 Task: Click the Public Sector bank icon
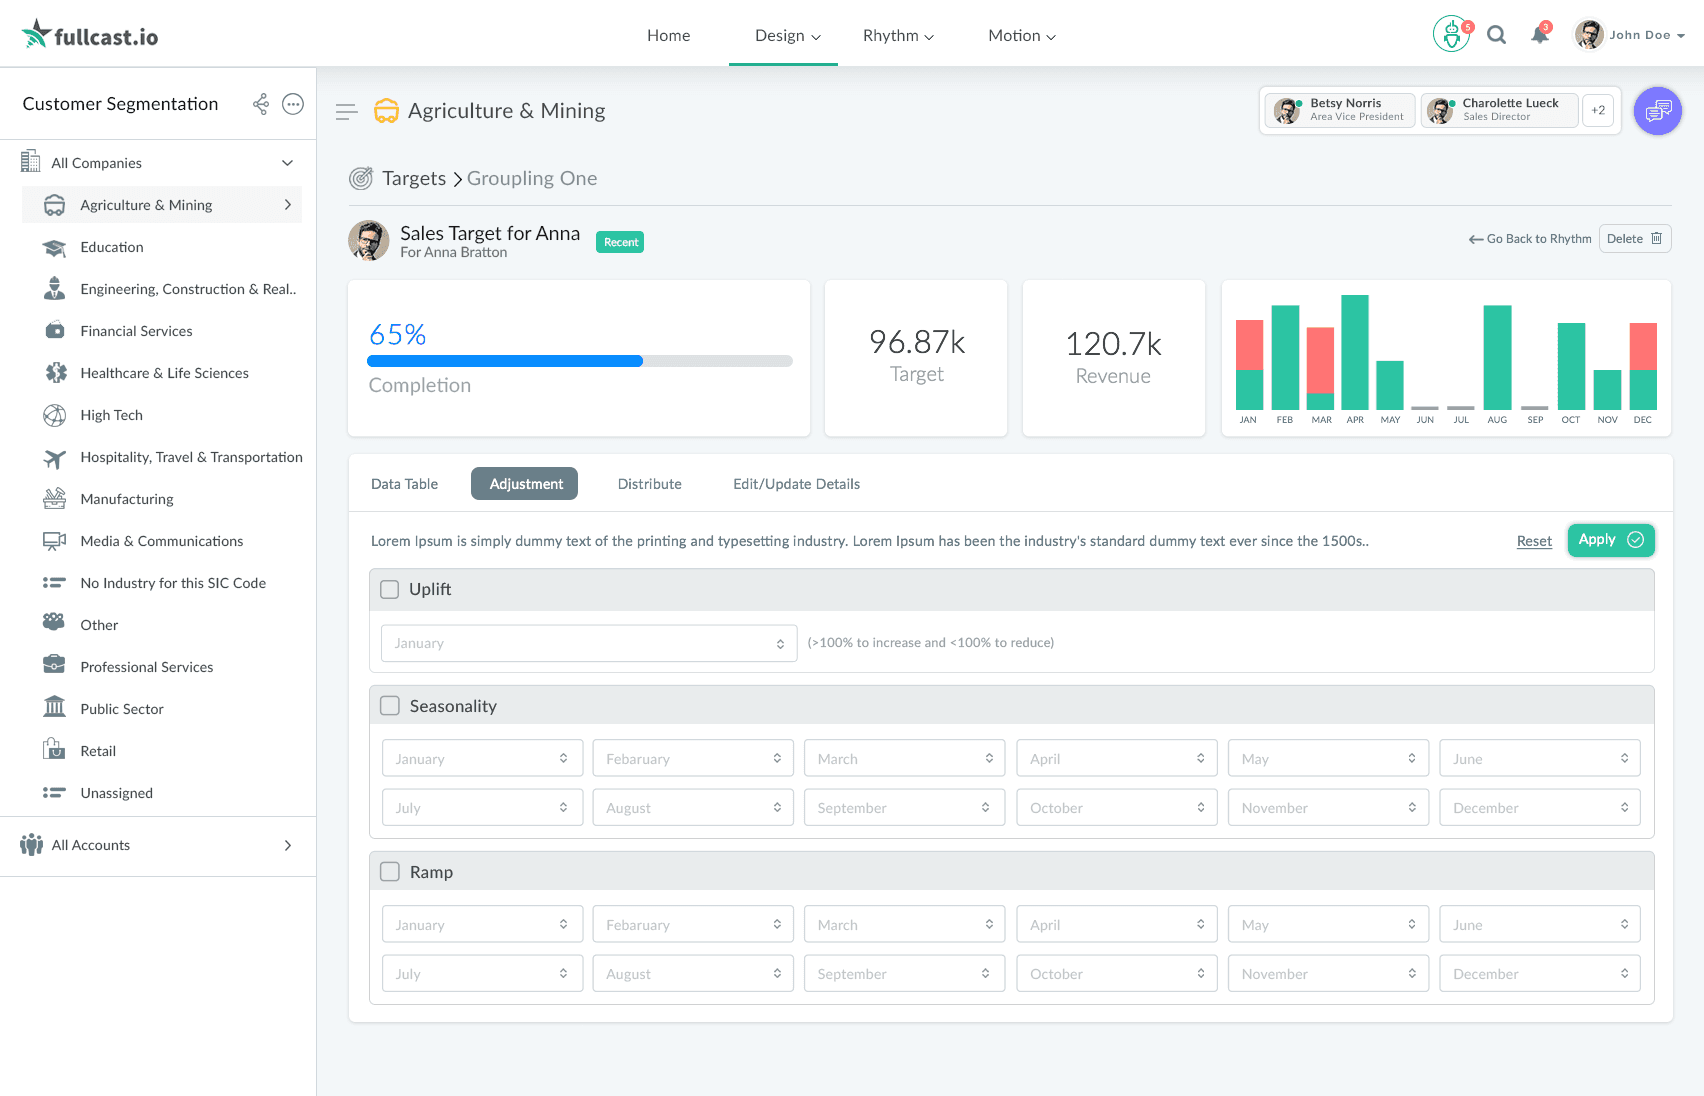click(x=55, y=708)
